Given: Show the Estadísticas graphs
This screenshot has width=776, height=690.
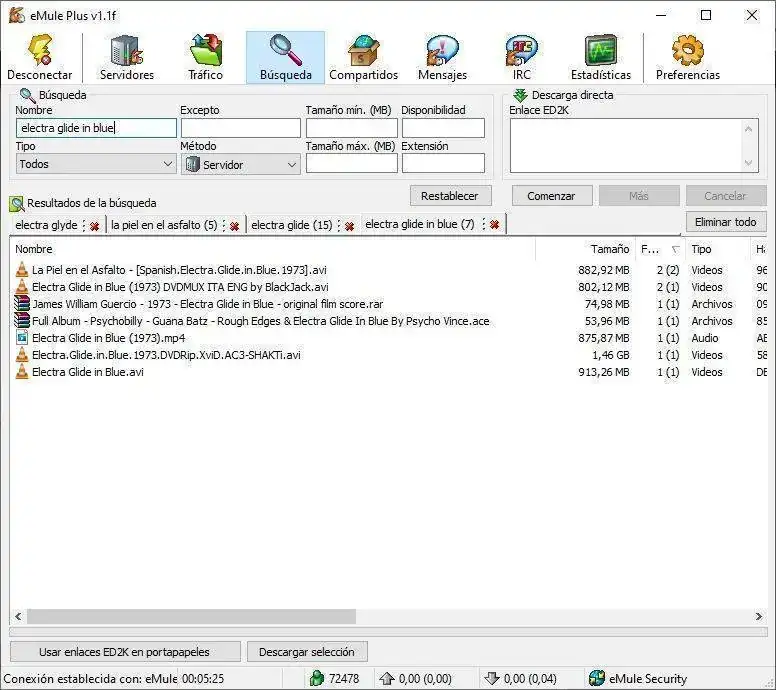Looking at the screenshot, I should tap(601, 57).
